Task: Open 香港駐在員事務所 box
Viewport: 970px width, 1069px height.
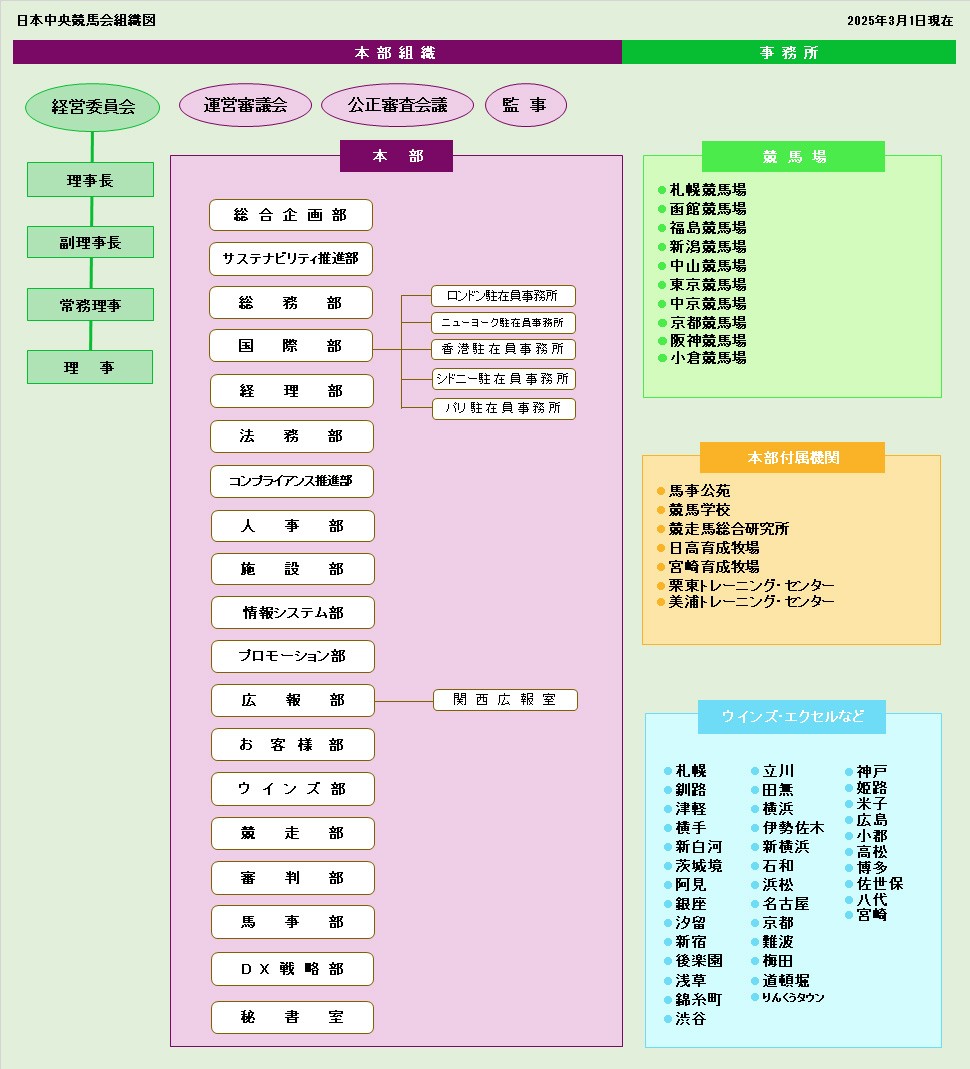Action: (503, 349)
